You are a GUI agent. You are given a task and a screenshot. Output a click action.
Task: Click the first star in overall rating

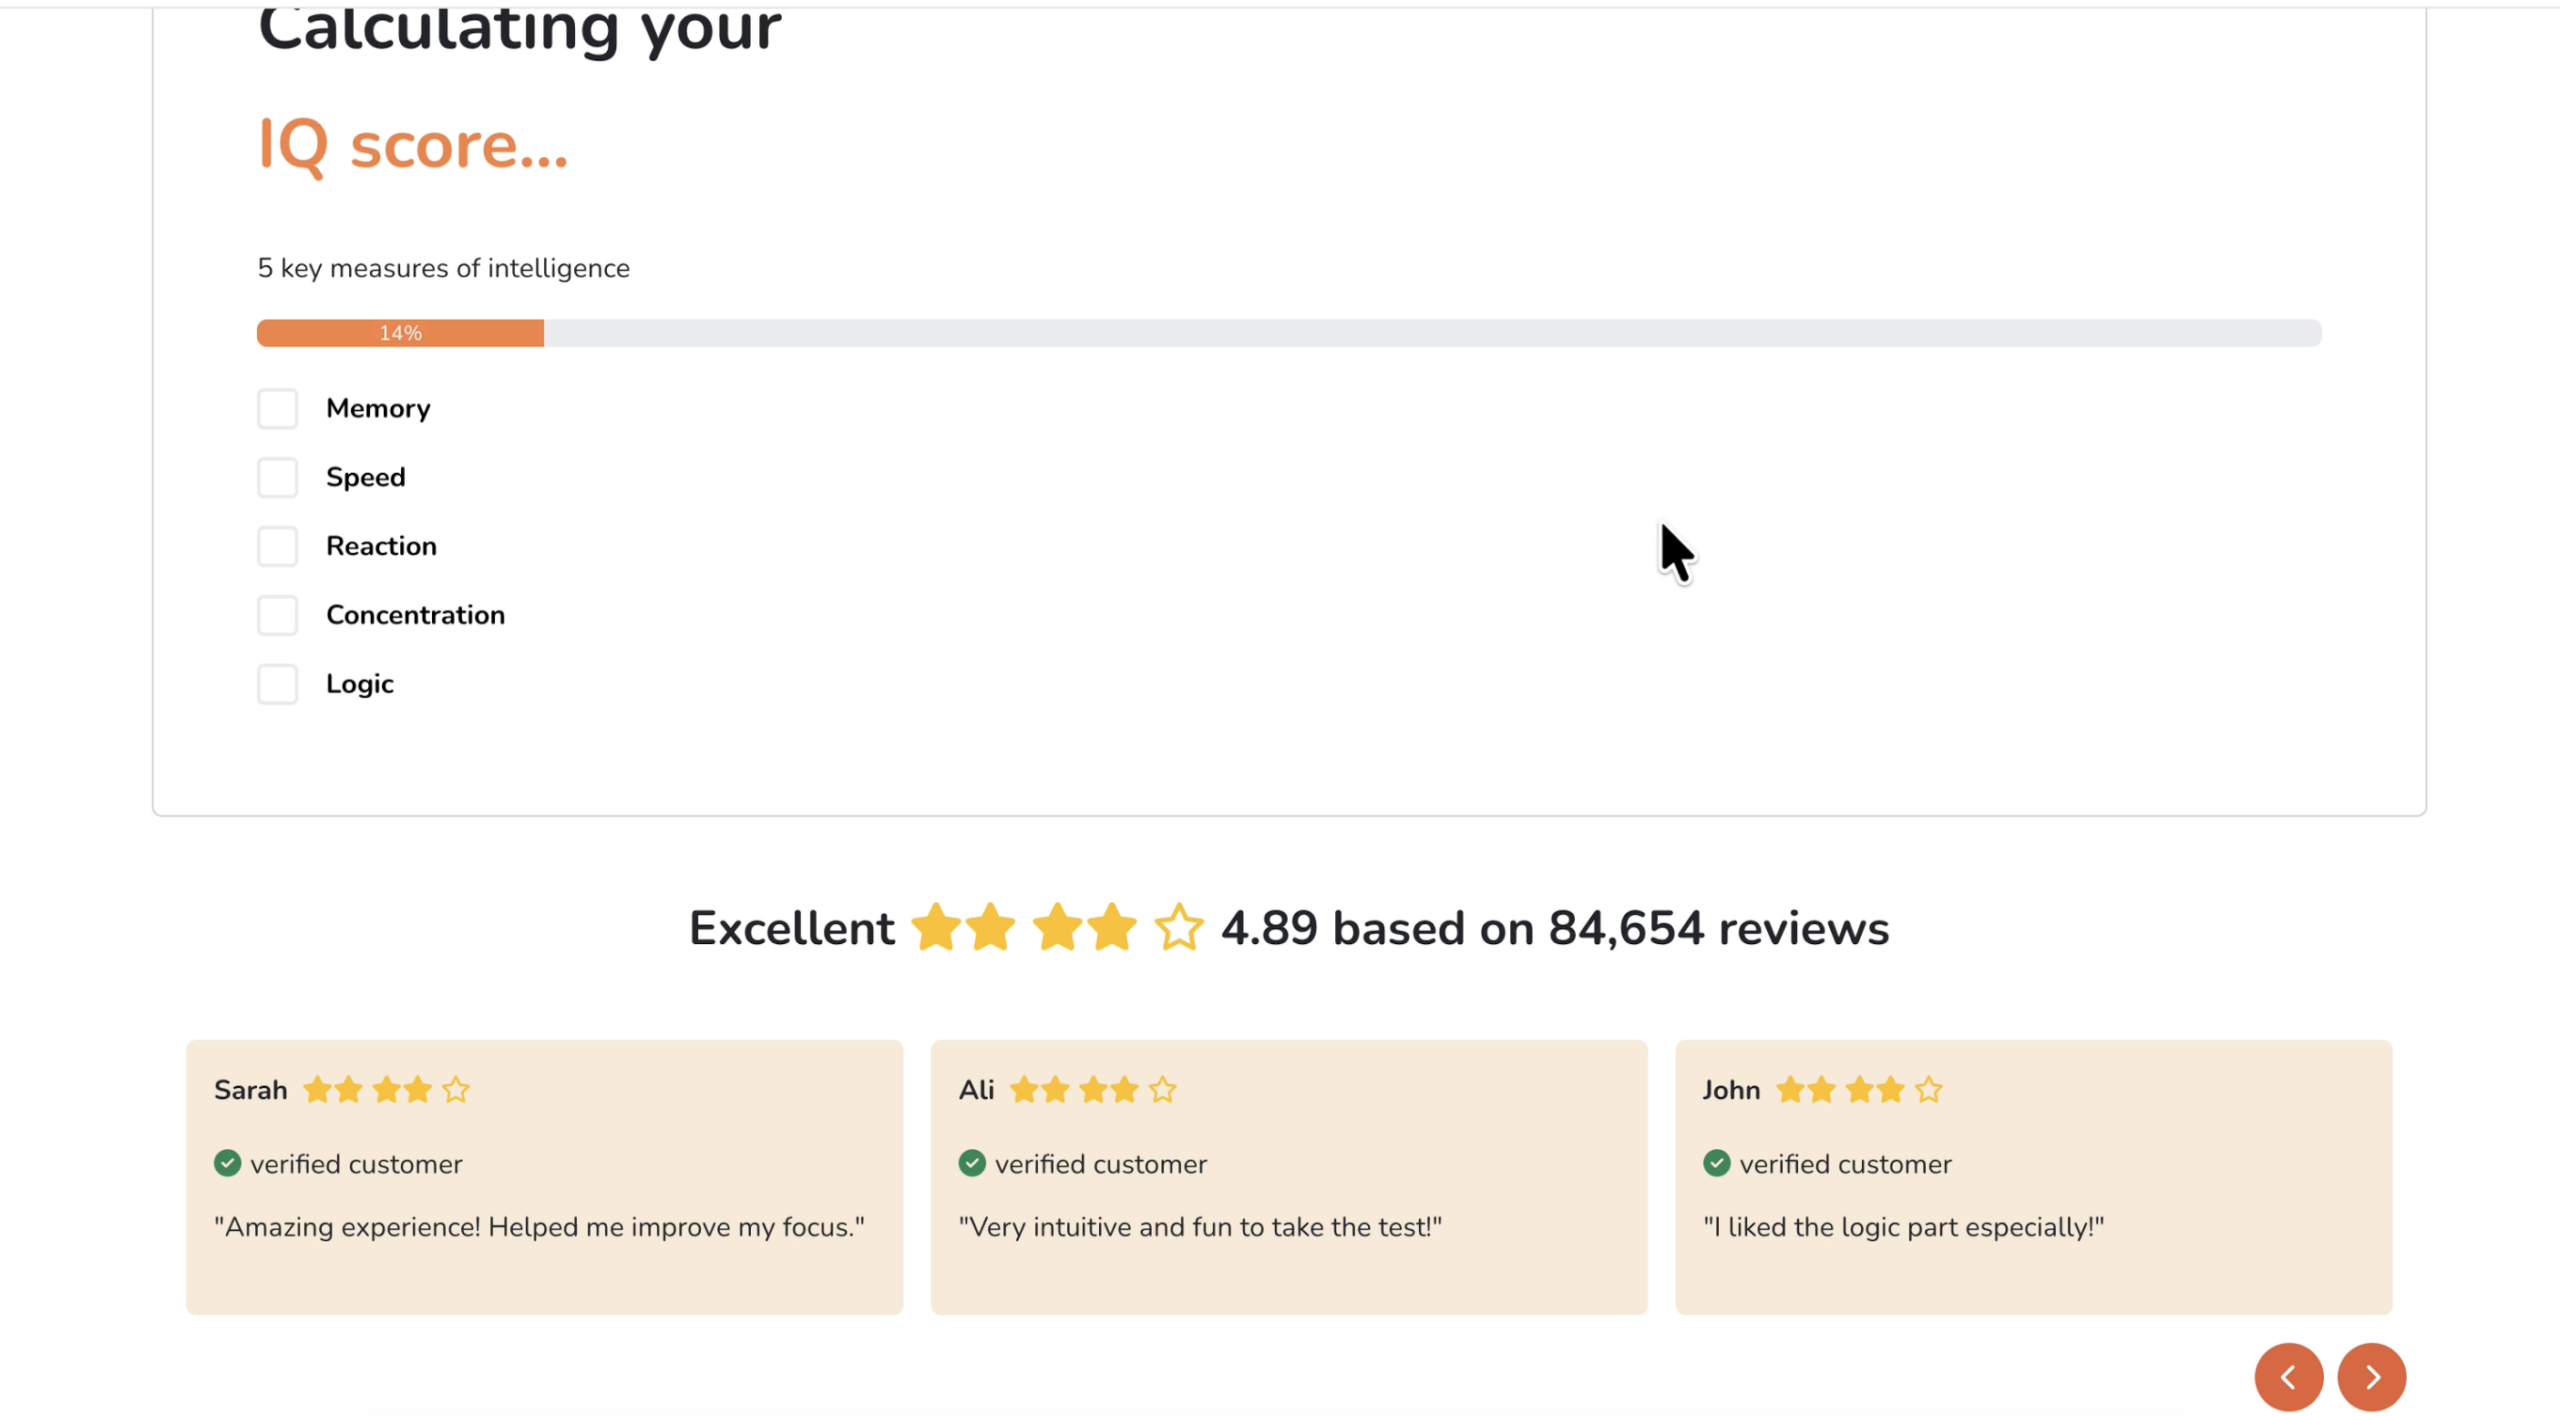936,927
